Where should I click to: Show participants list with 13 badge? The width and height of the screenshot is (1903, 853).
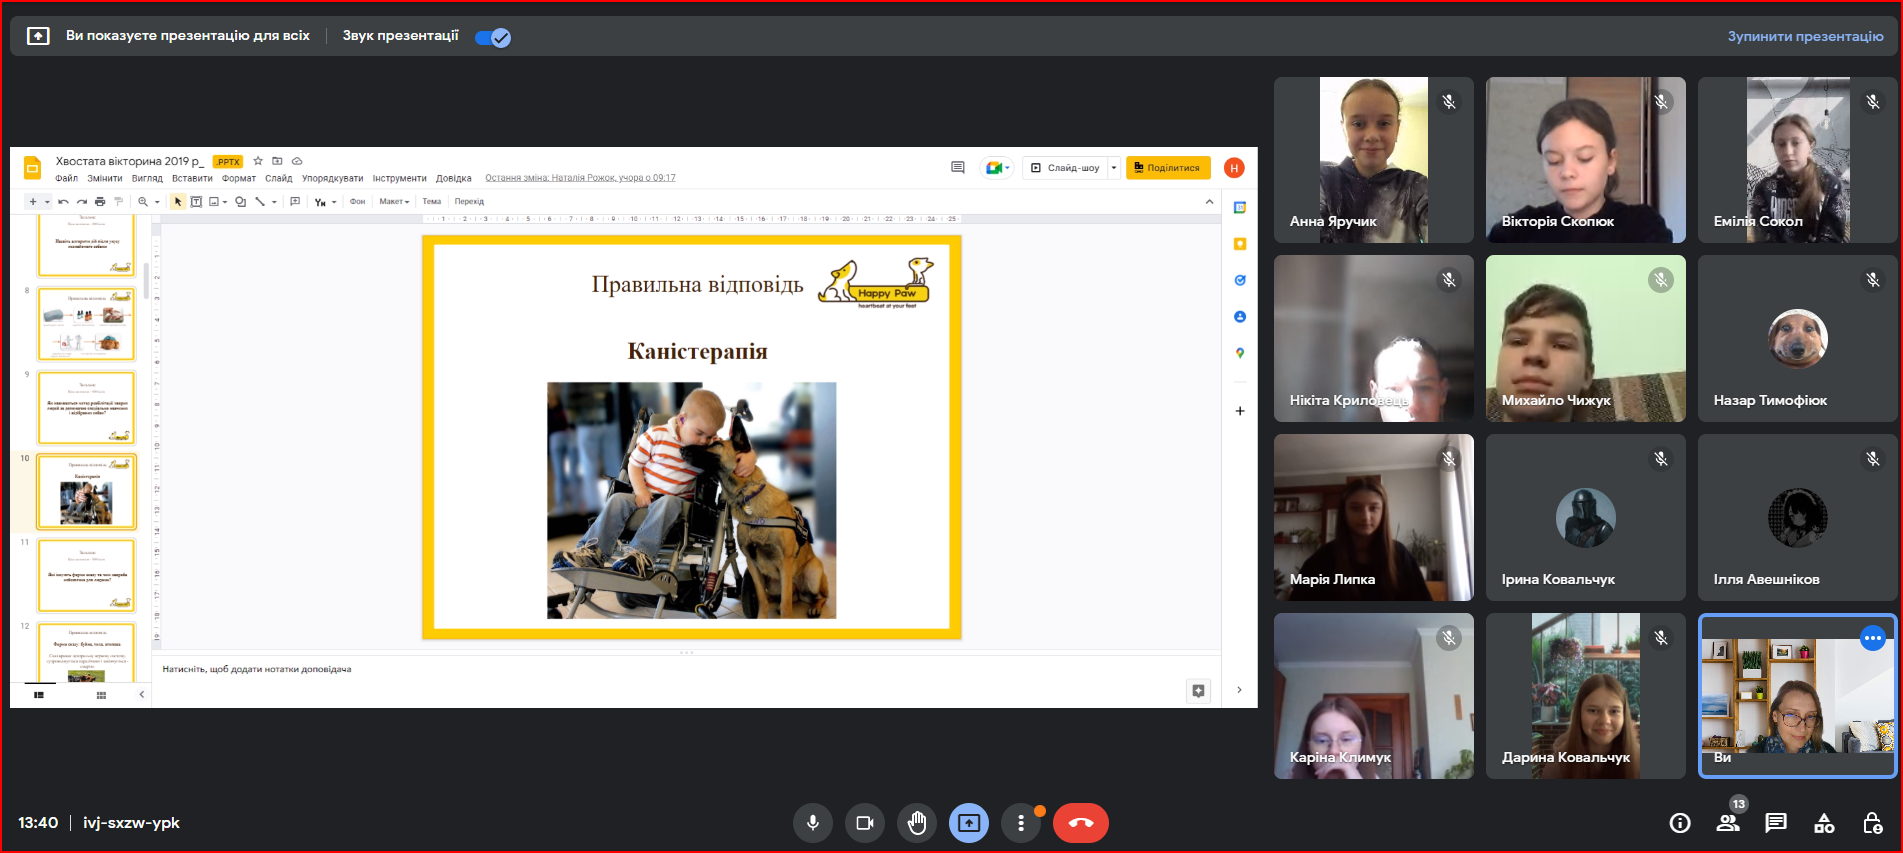click(x=1728, y=823)
